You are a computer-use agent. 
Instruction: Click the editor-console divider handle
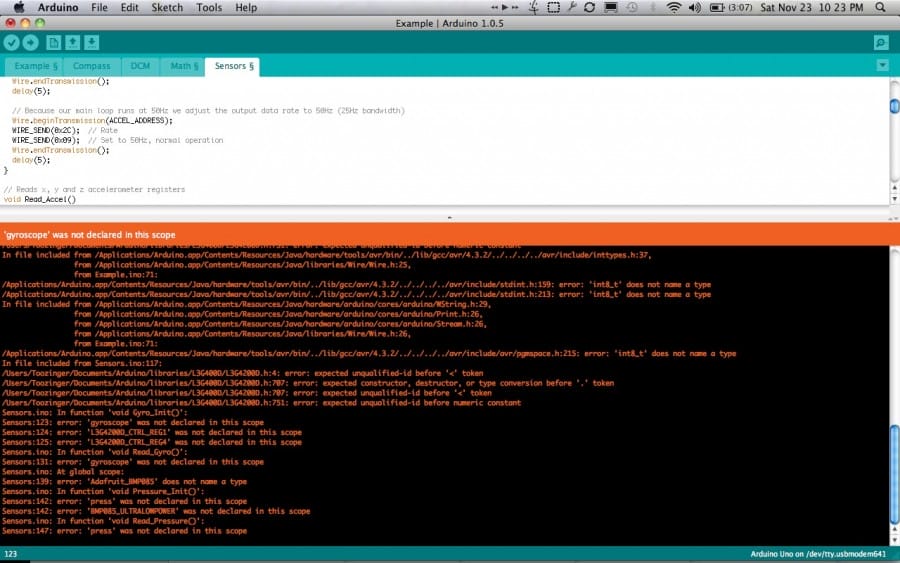[x=449, y=216]
